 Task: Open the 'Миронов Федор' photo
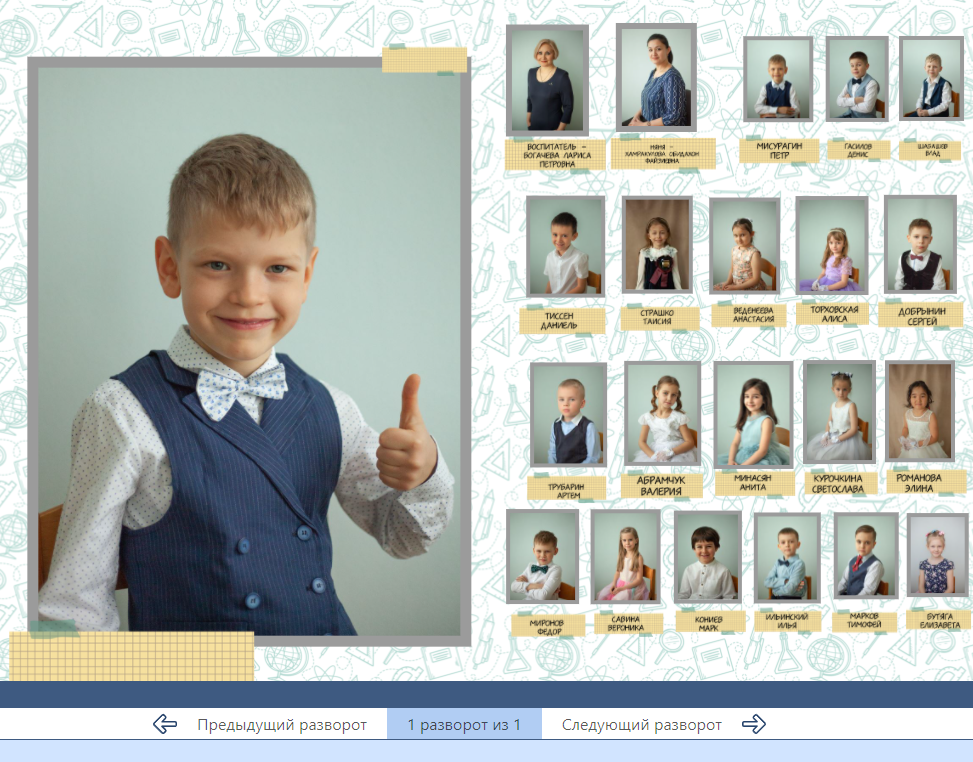(x=542, y=556)
